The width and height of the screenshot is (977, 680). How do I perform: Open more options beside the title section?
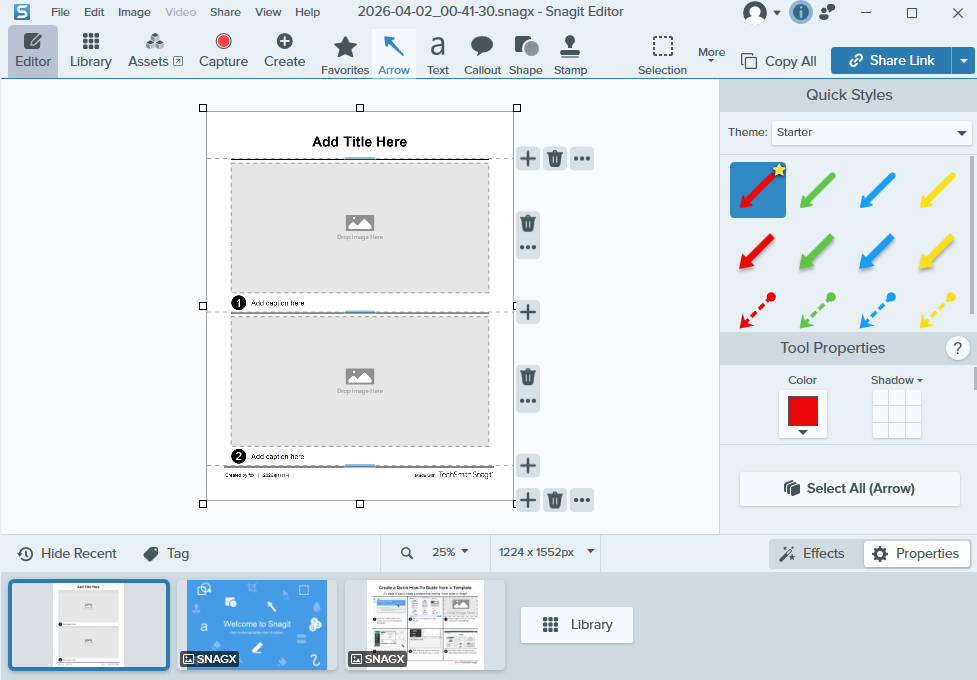582,158
